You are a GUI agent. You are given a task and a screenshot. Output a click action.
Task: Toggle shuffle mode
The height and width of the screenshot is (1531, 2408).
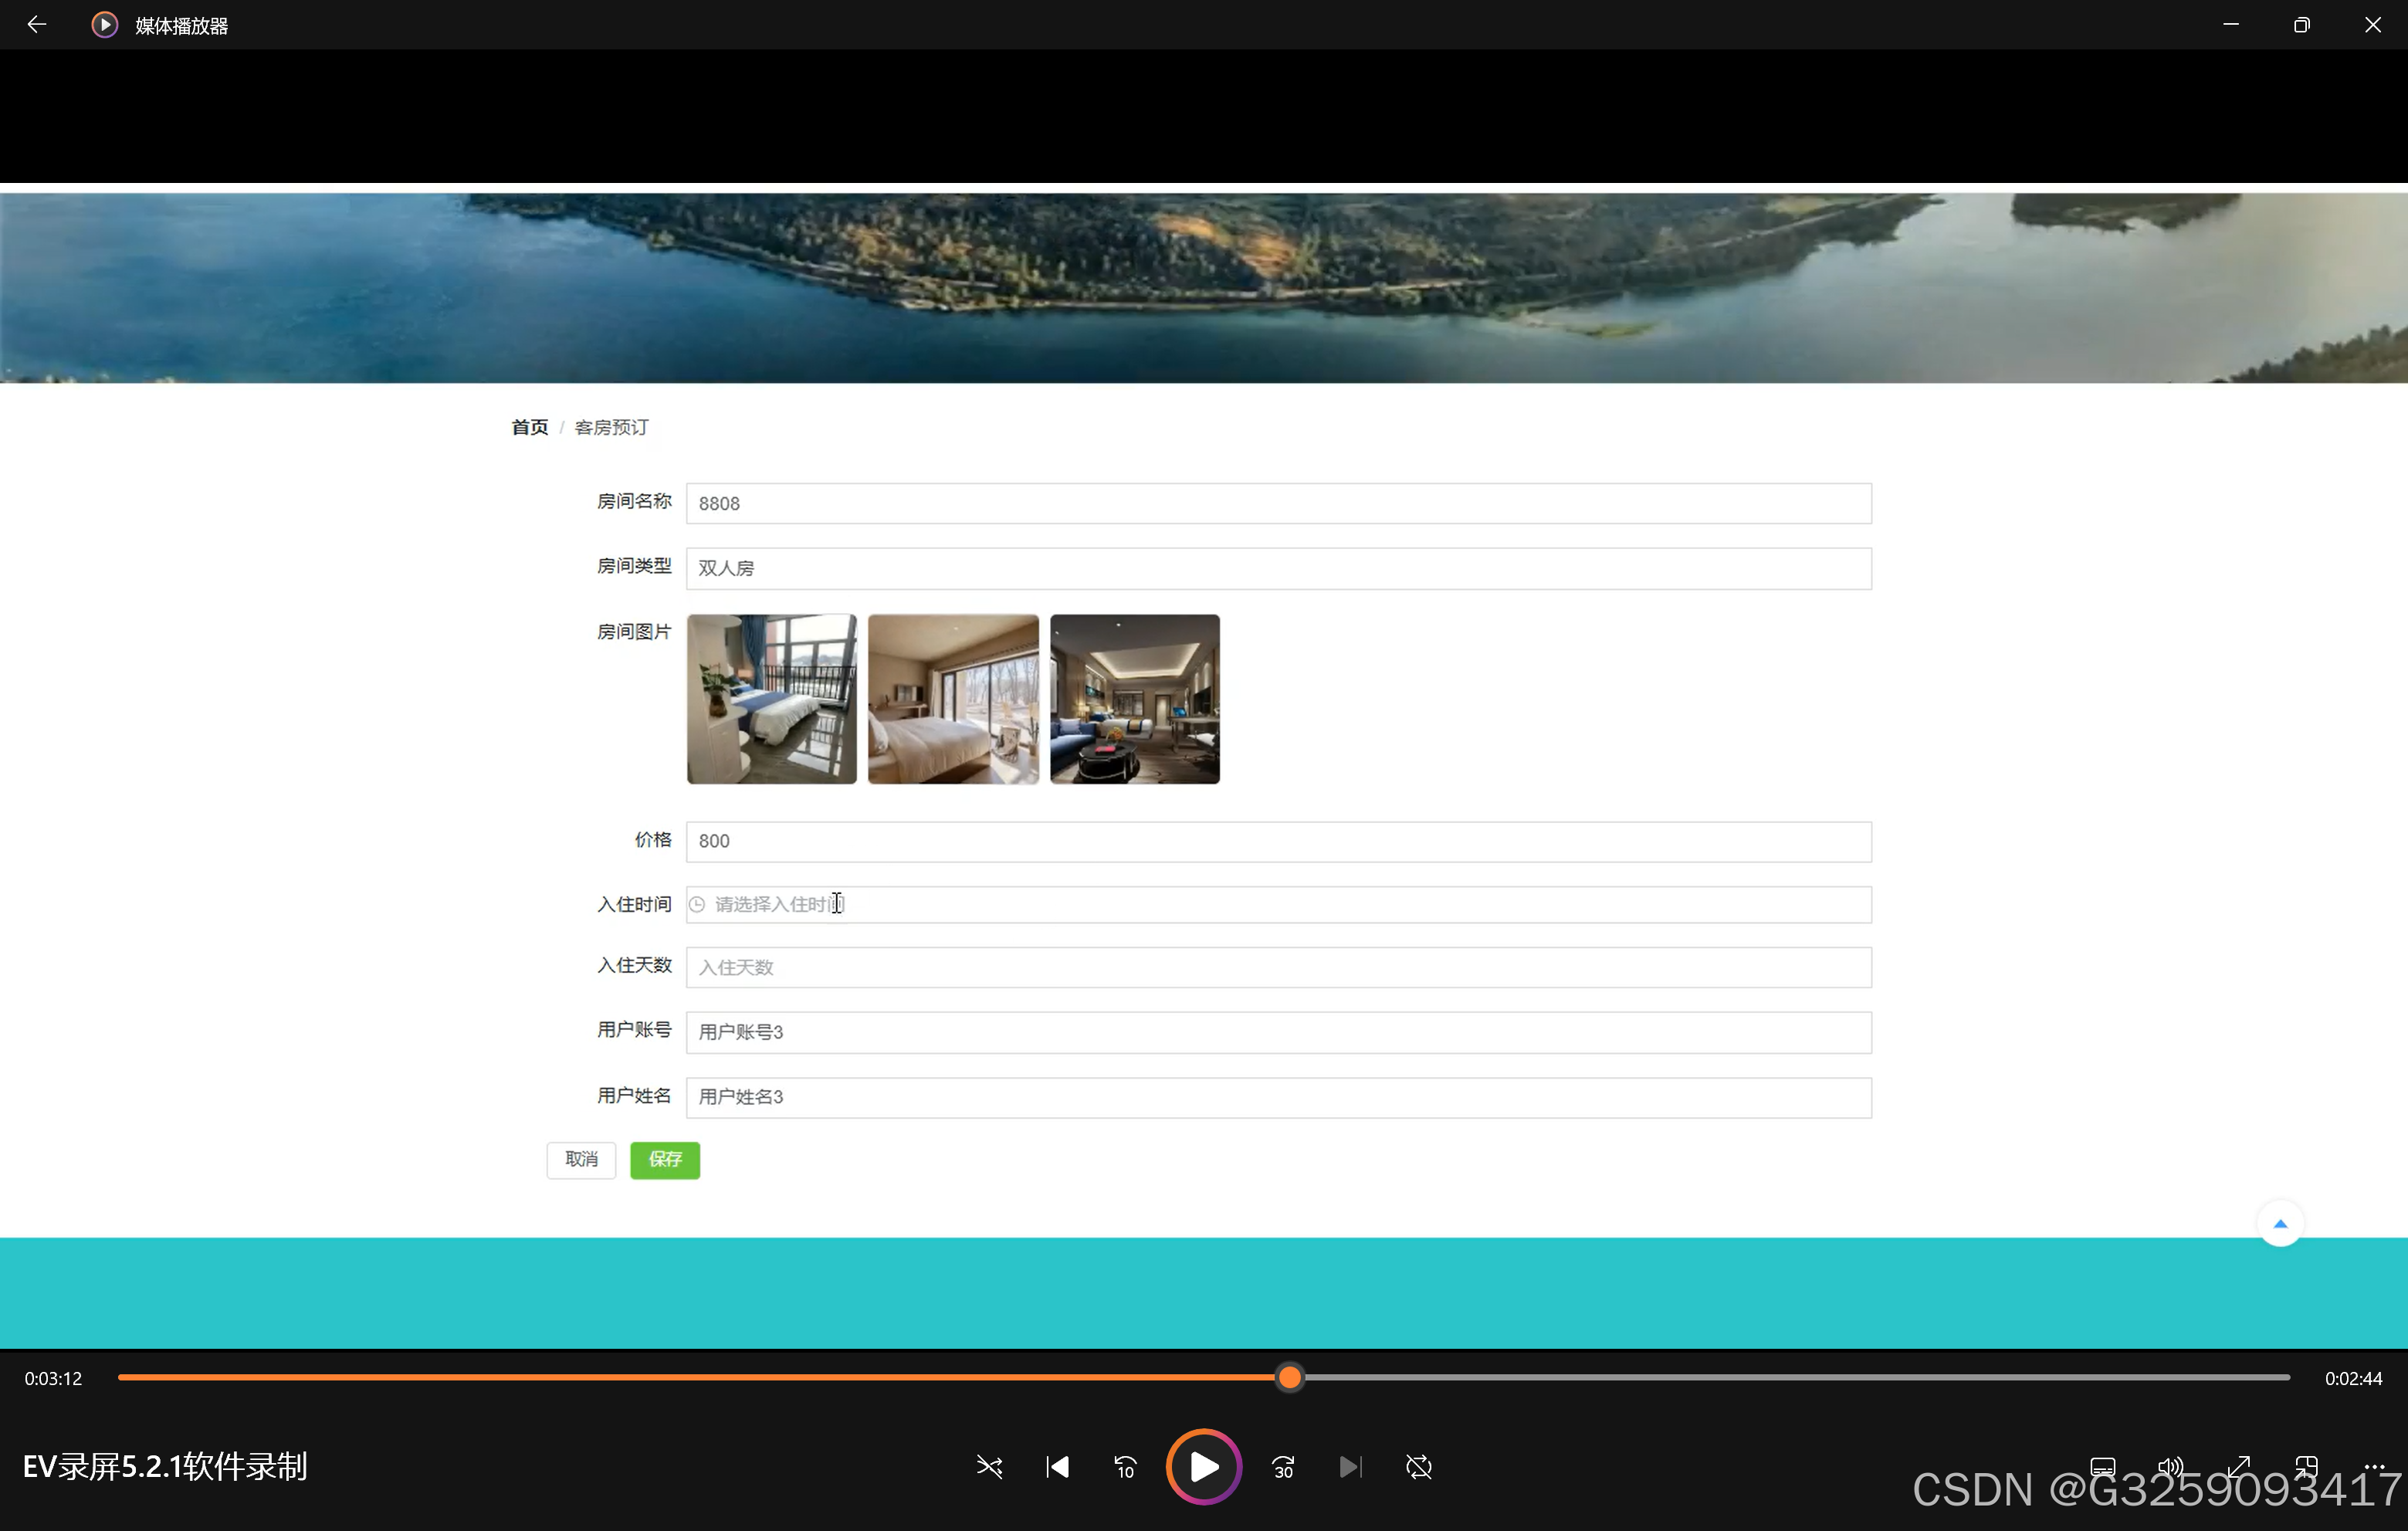tap(989, 1466)
